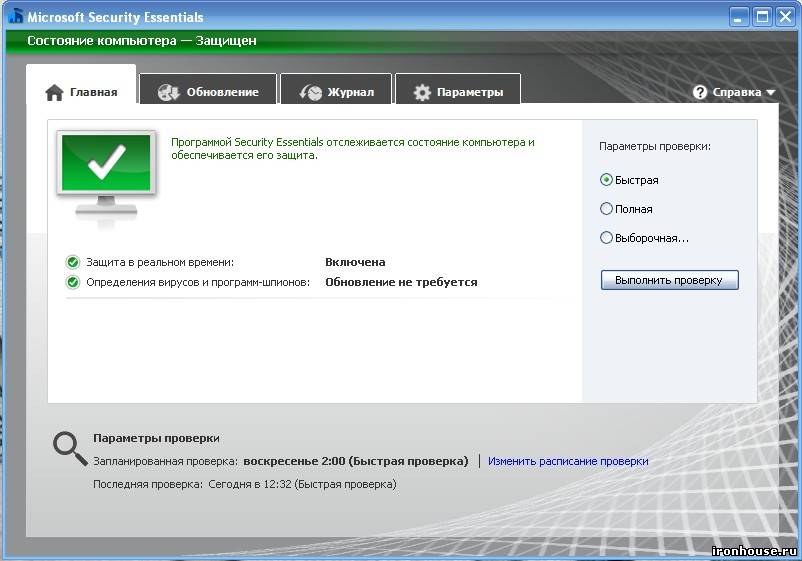Viewport: 802px width, 561px height.
Task: Expand the Справка dropdown arrow
Action: coord(771,93)
